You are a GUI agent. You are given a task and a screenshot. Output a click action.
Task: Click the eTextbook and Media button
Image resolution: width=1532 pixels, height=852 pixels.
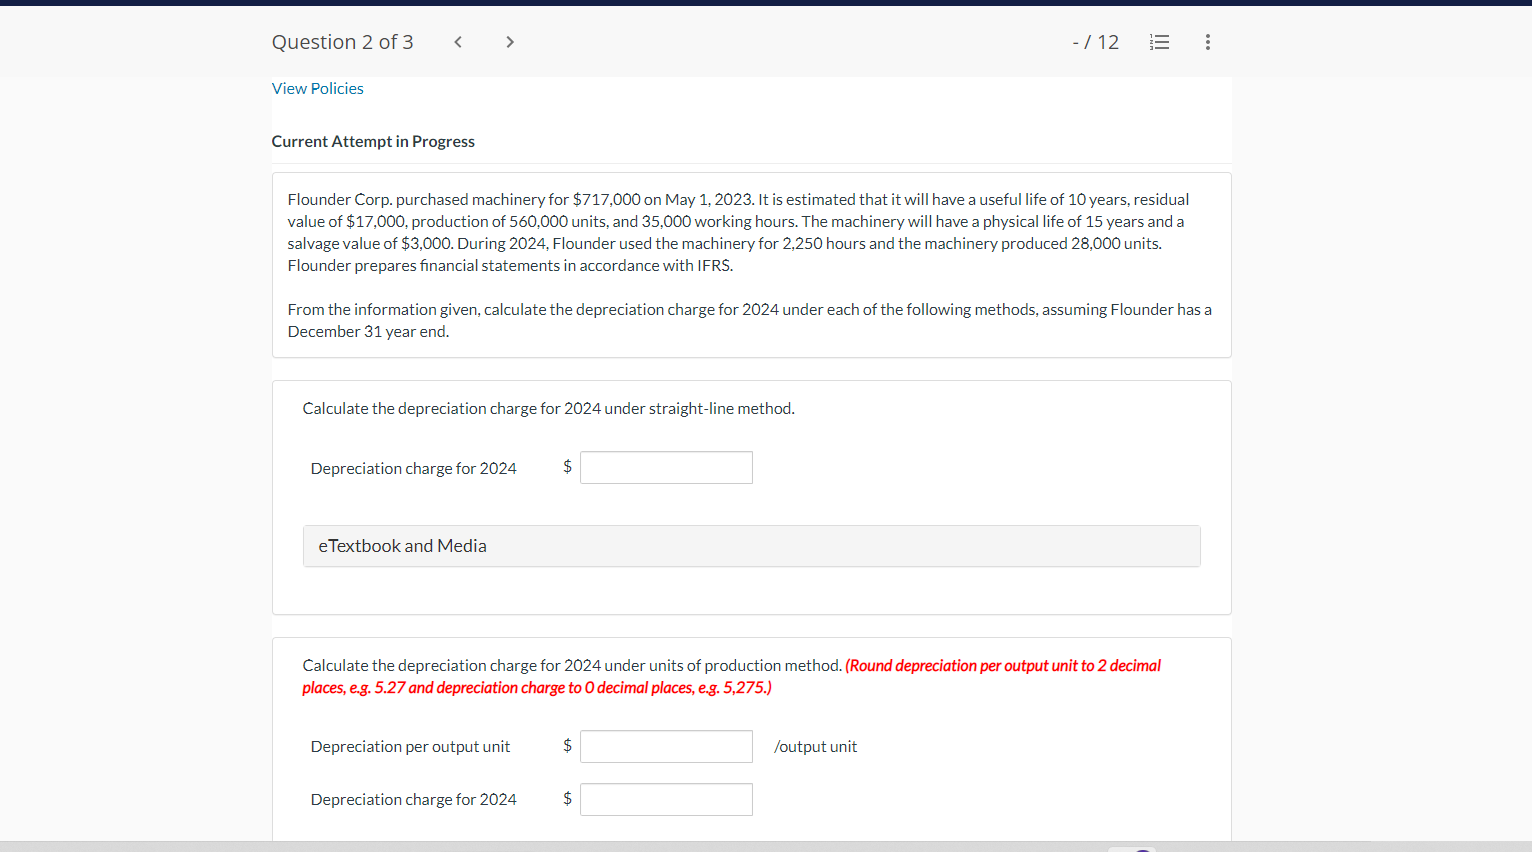point(402,546)
